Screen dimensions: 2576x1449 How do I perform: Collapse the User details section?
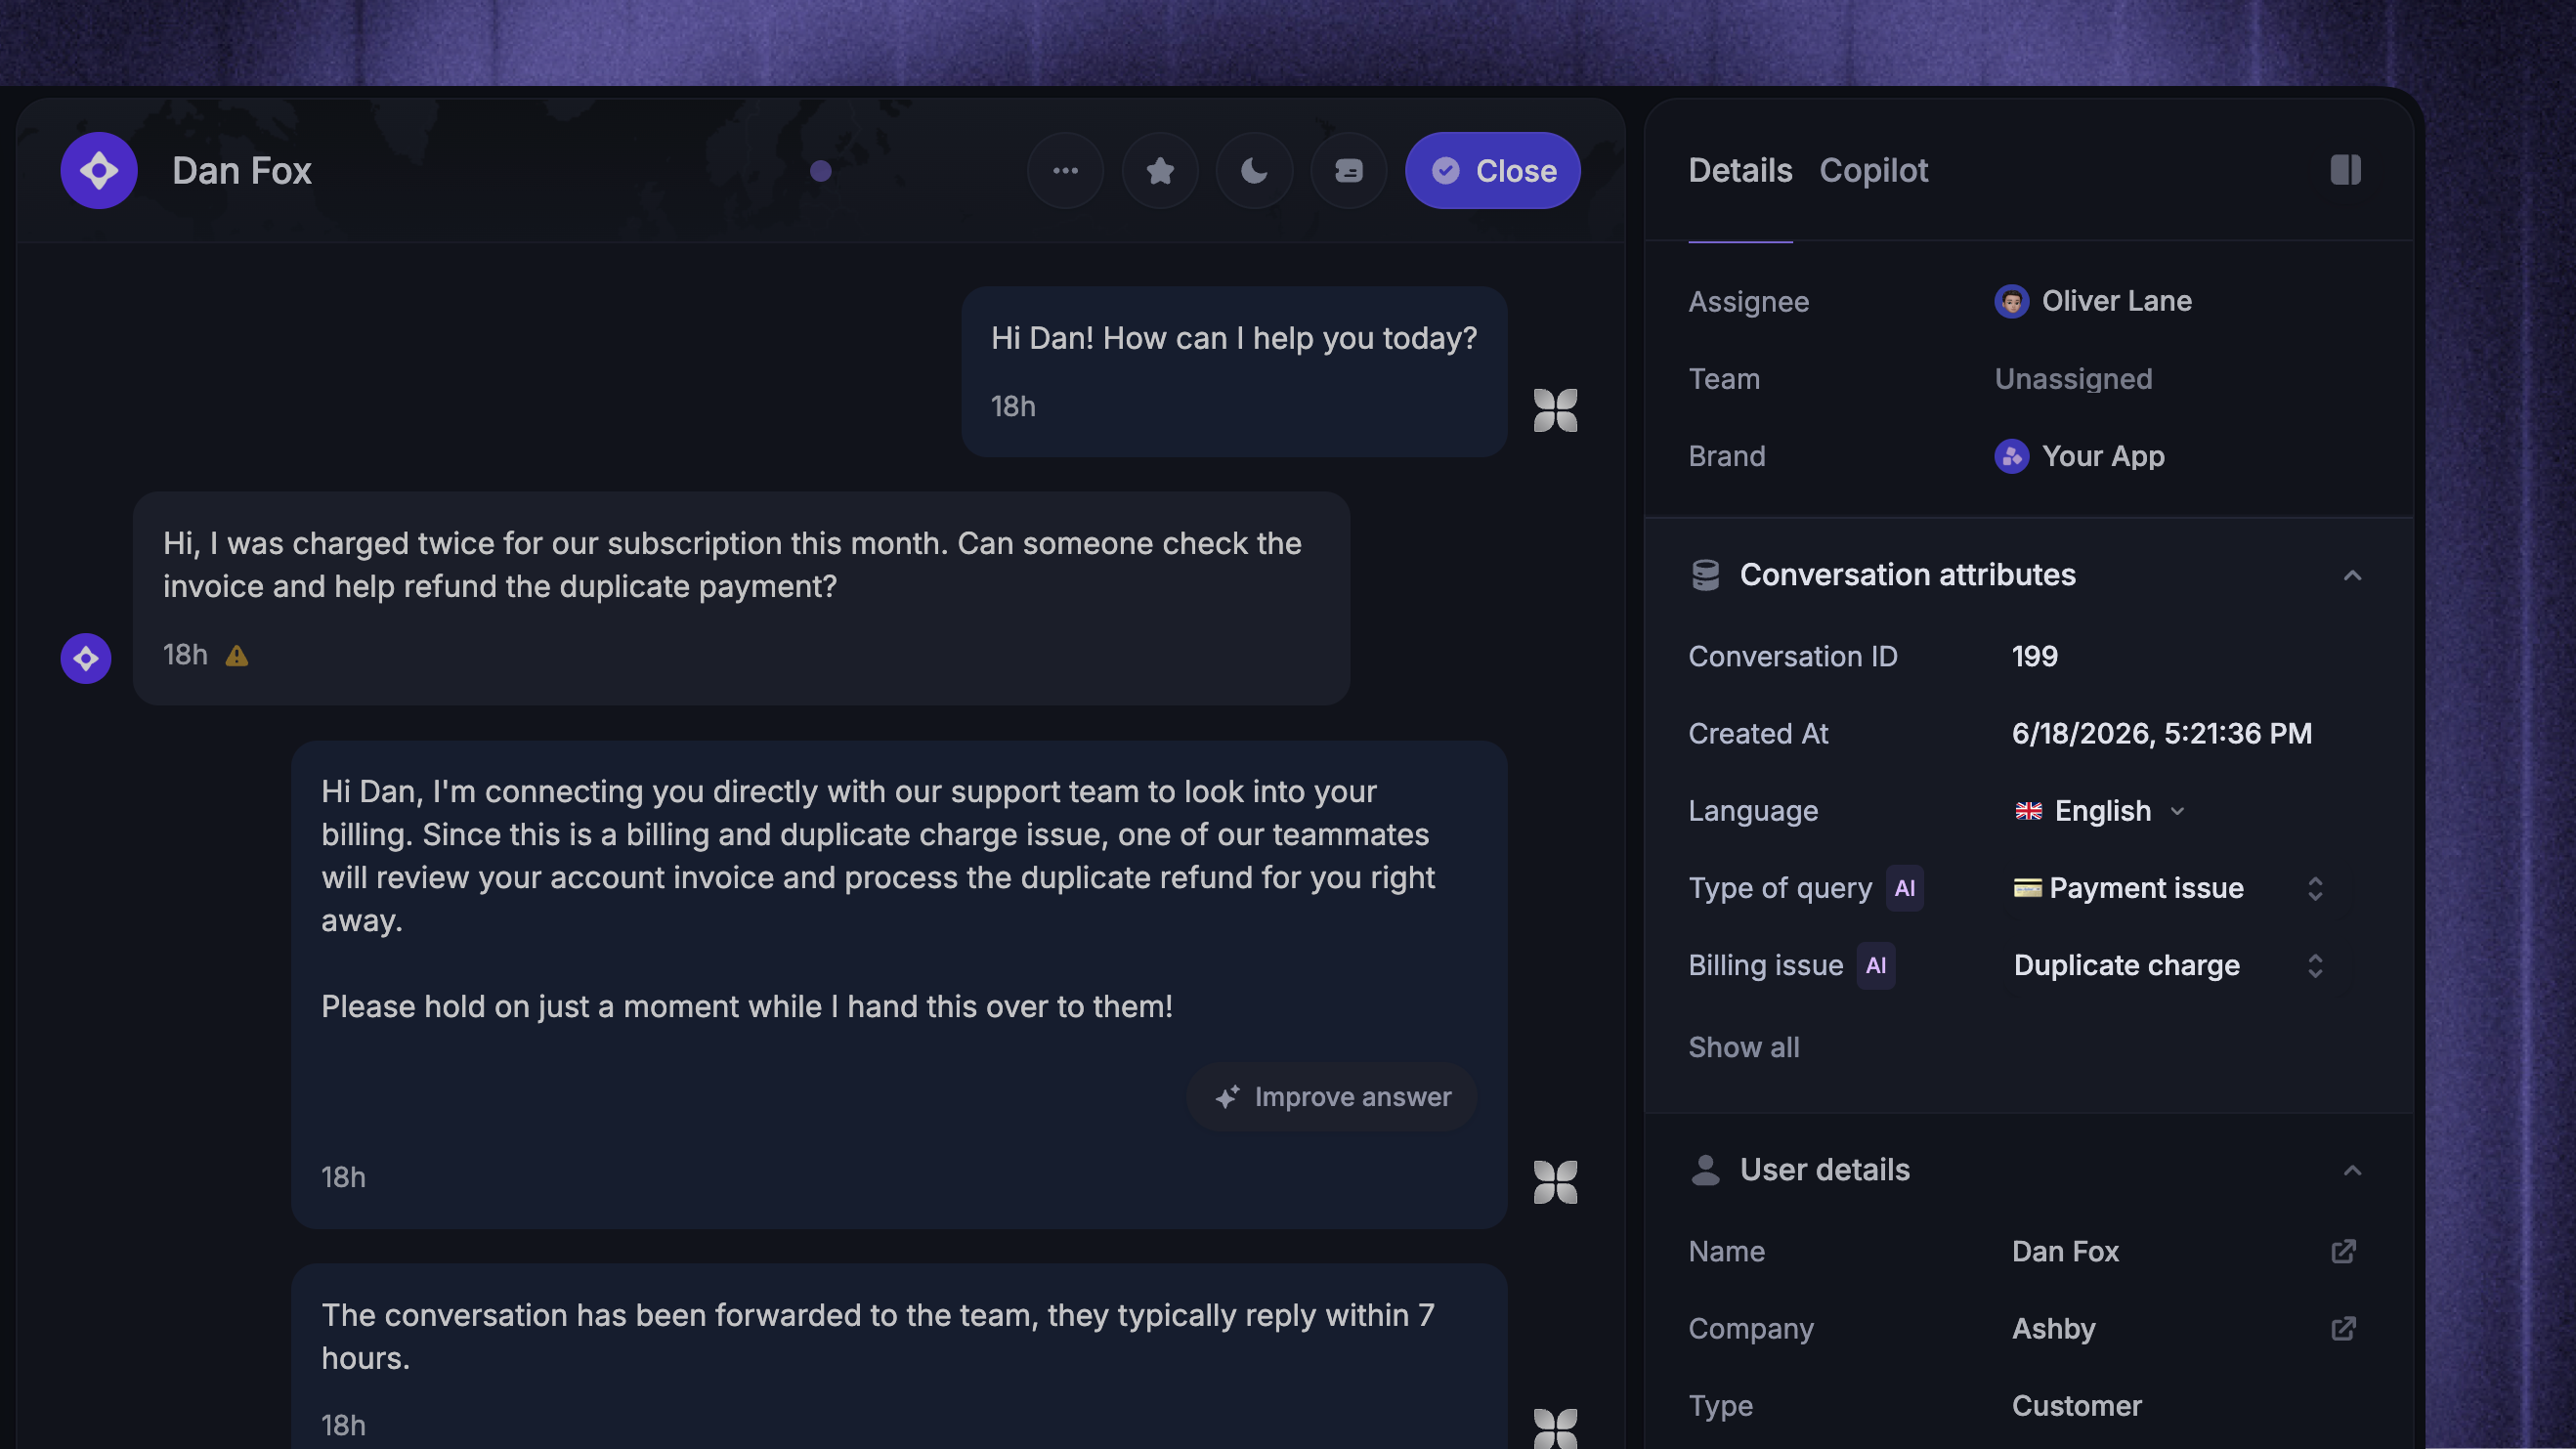[2352, 1170]
